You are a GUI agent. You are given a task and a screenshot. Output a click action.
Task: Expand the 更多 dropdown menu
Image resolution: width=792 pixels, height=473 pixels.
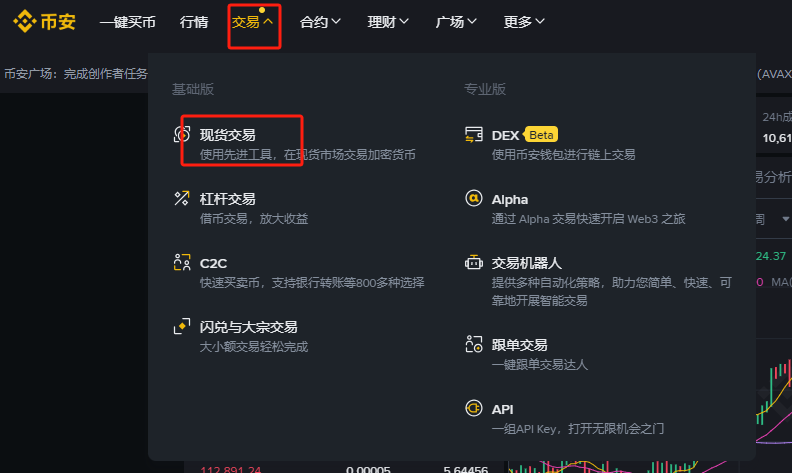[x=524, y=22]
